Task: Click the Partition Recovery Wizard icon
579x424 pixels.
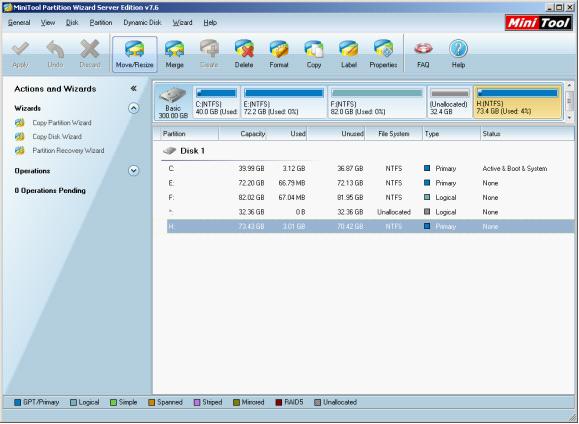Action: (20, 150)
